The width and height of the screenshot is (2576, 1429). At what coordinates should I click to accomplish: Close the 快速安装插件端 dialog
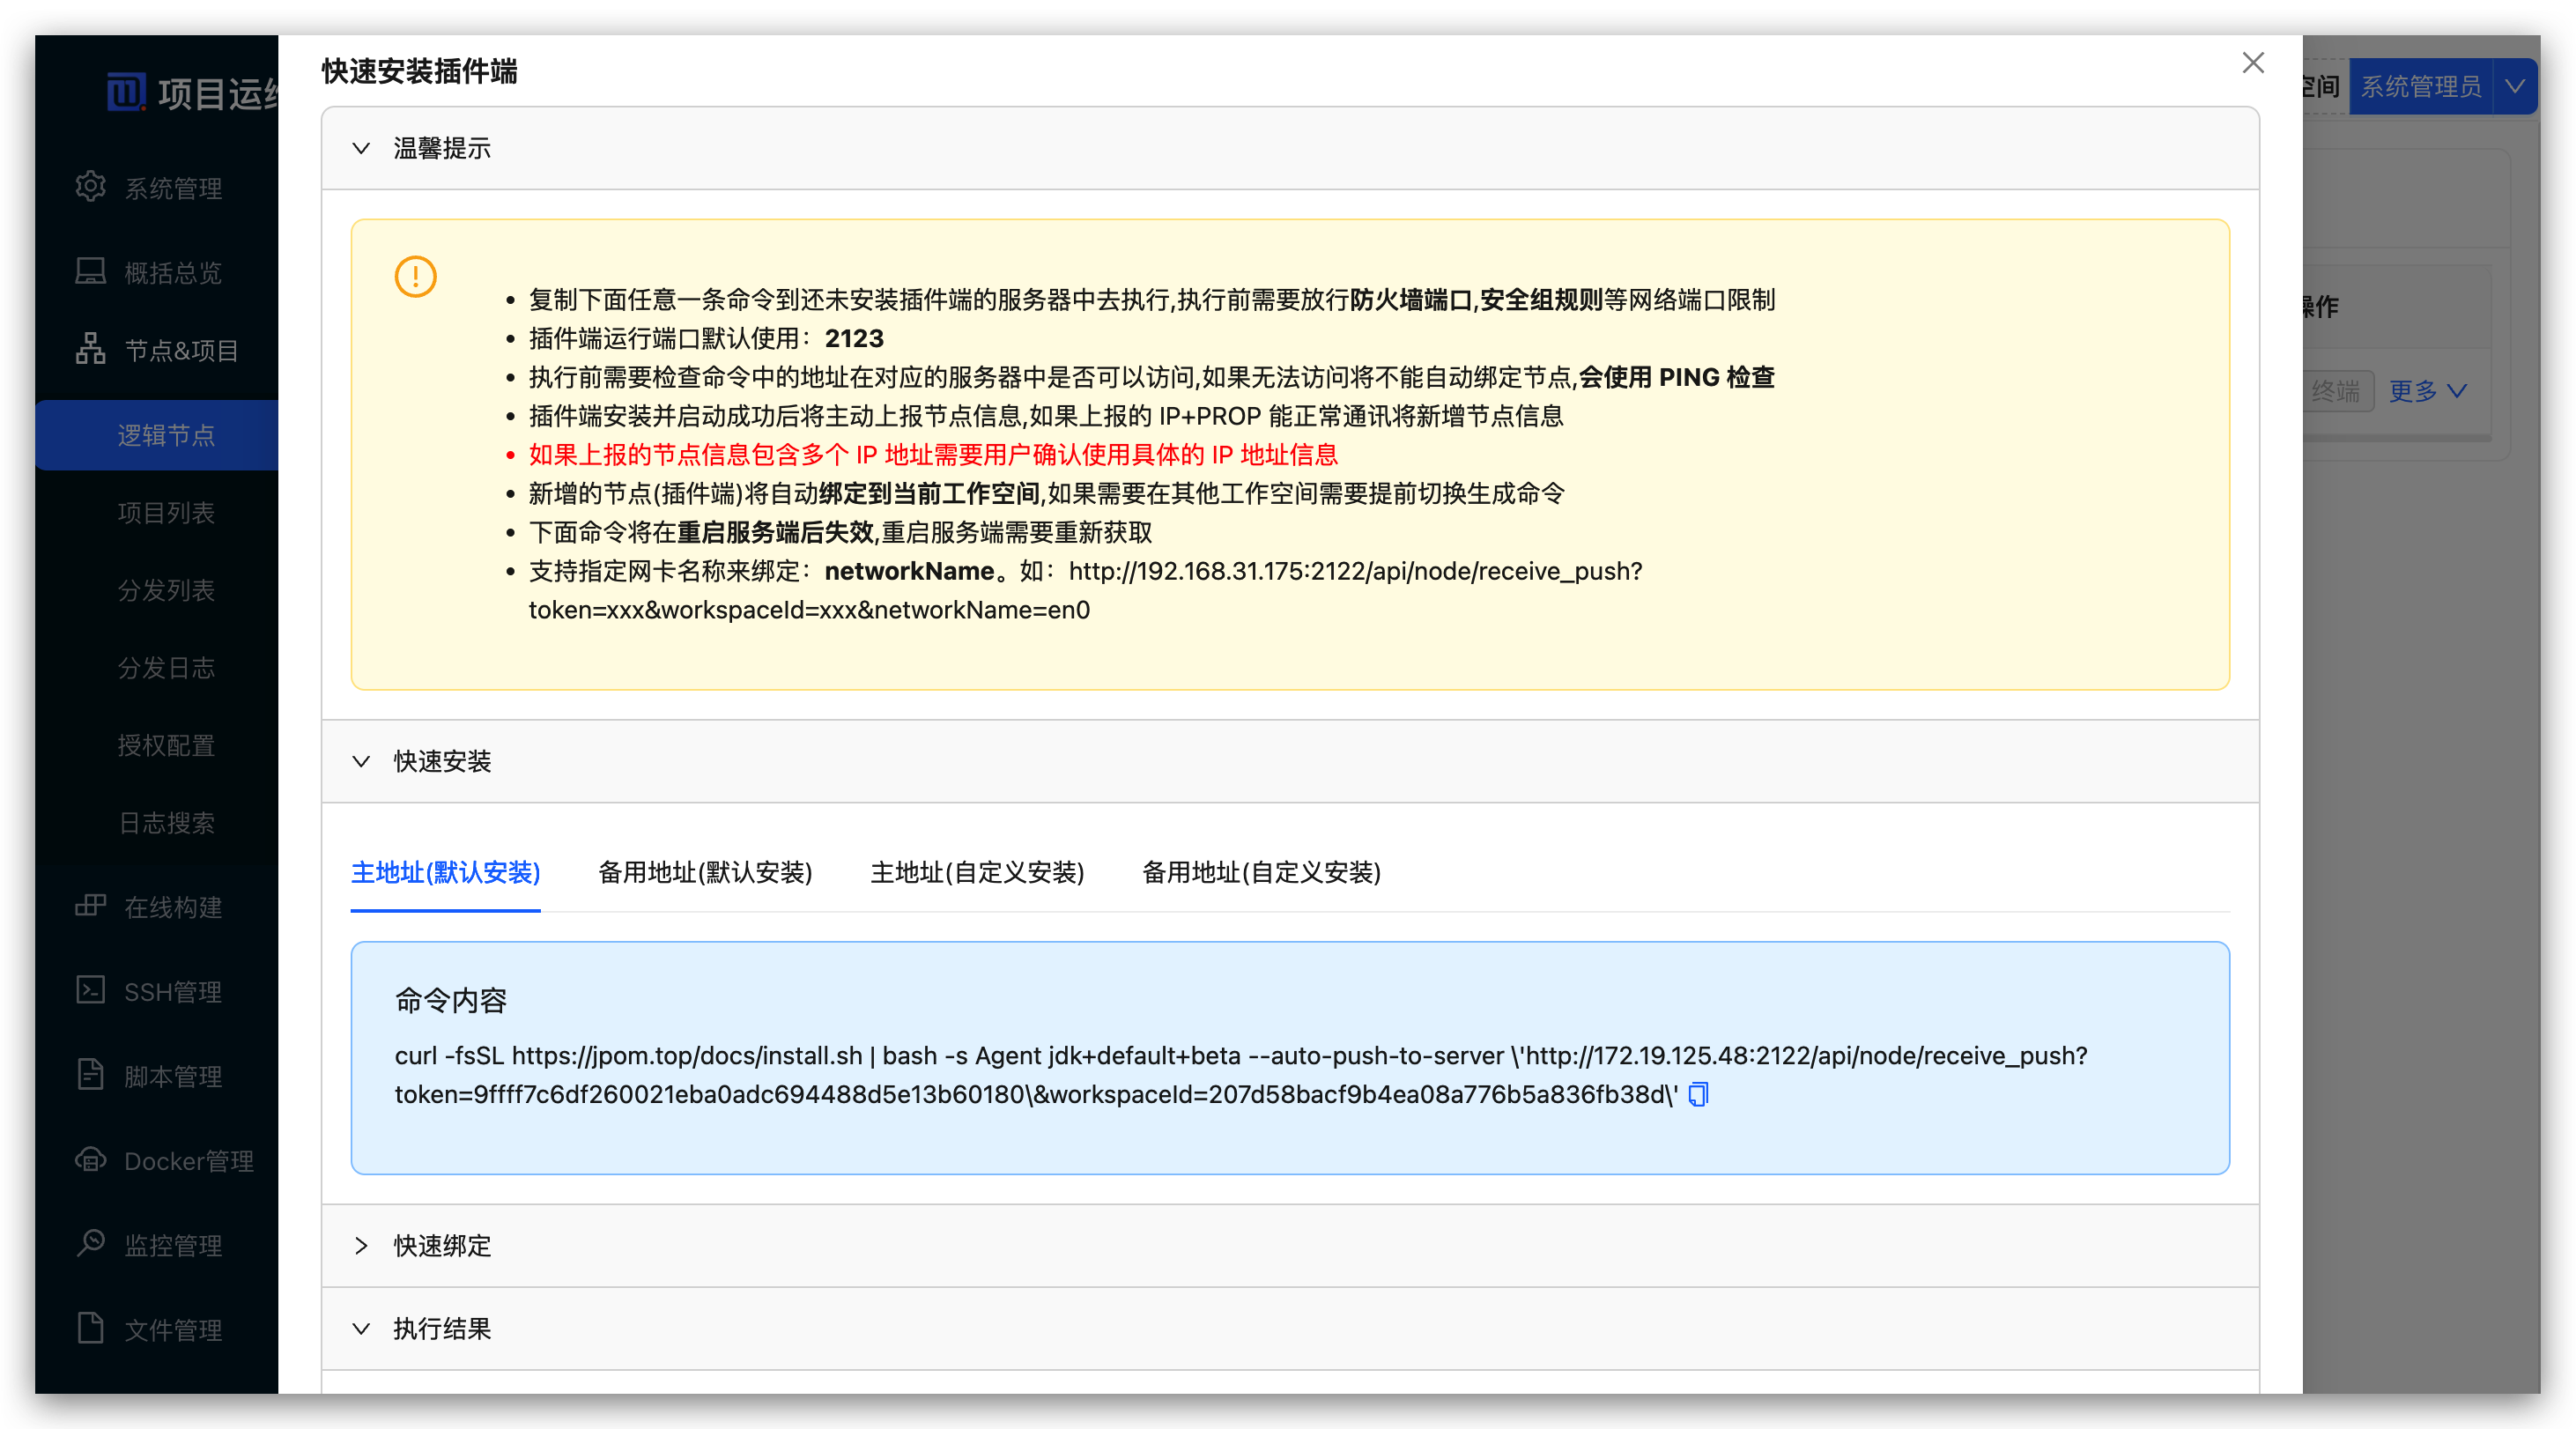(2253, 63)
